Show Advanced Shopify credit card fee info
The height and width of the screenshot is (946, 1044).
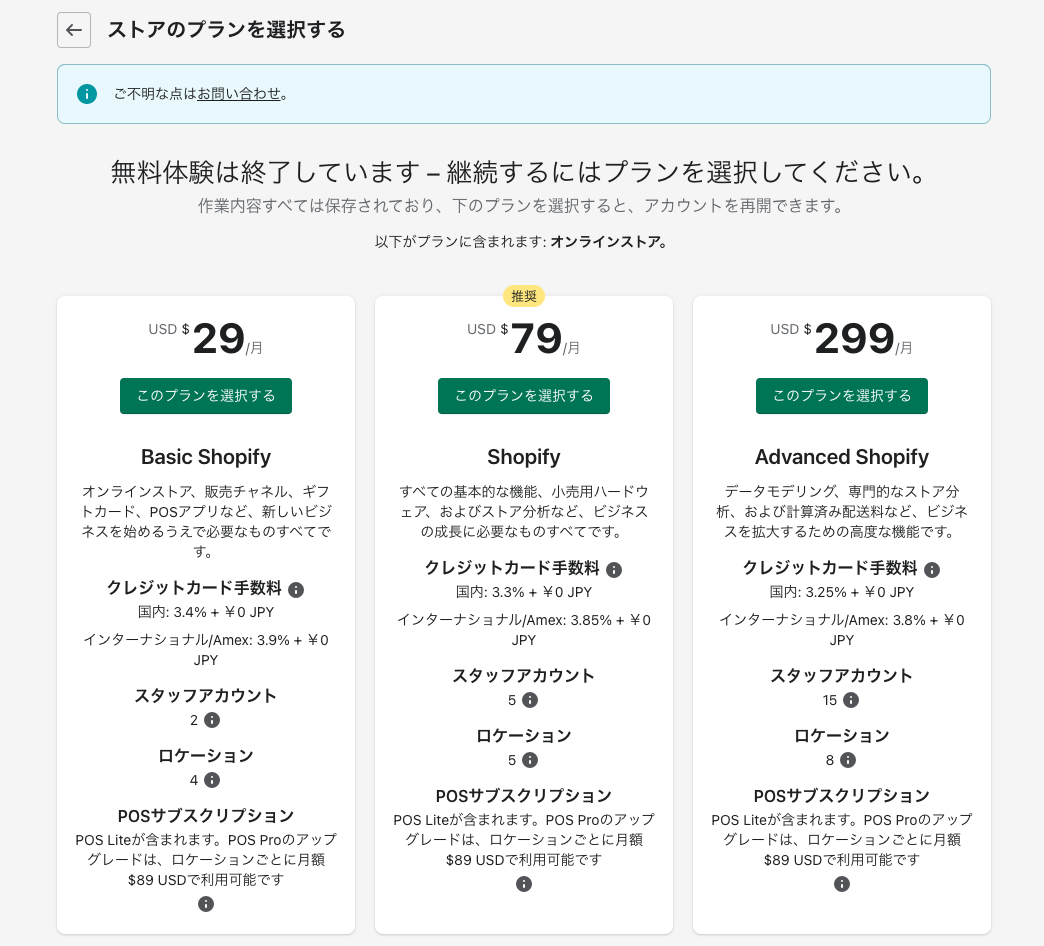[x=932, y=569]
